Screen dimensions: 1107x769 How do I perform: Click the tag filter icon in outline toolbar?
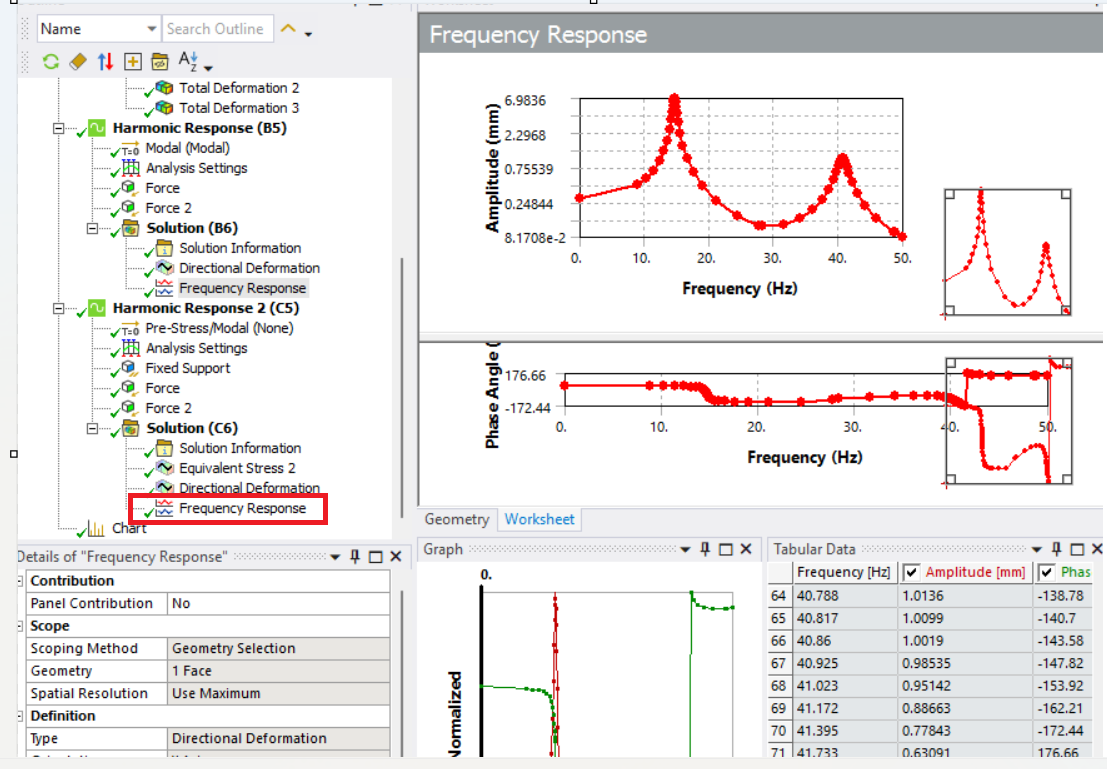pyautogui.click(x=78, y=62)
